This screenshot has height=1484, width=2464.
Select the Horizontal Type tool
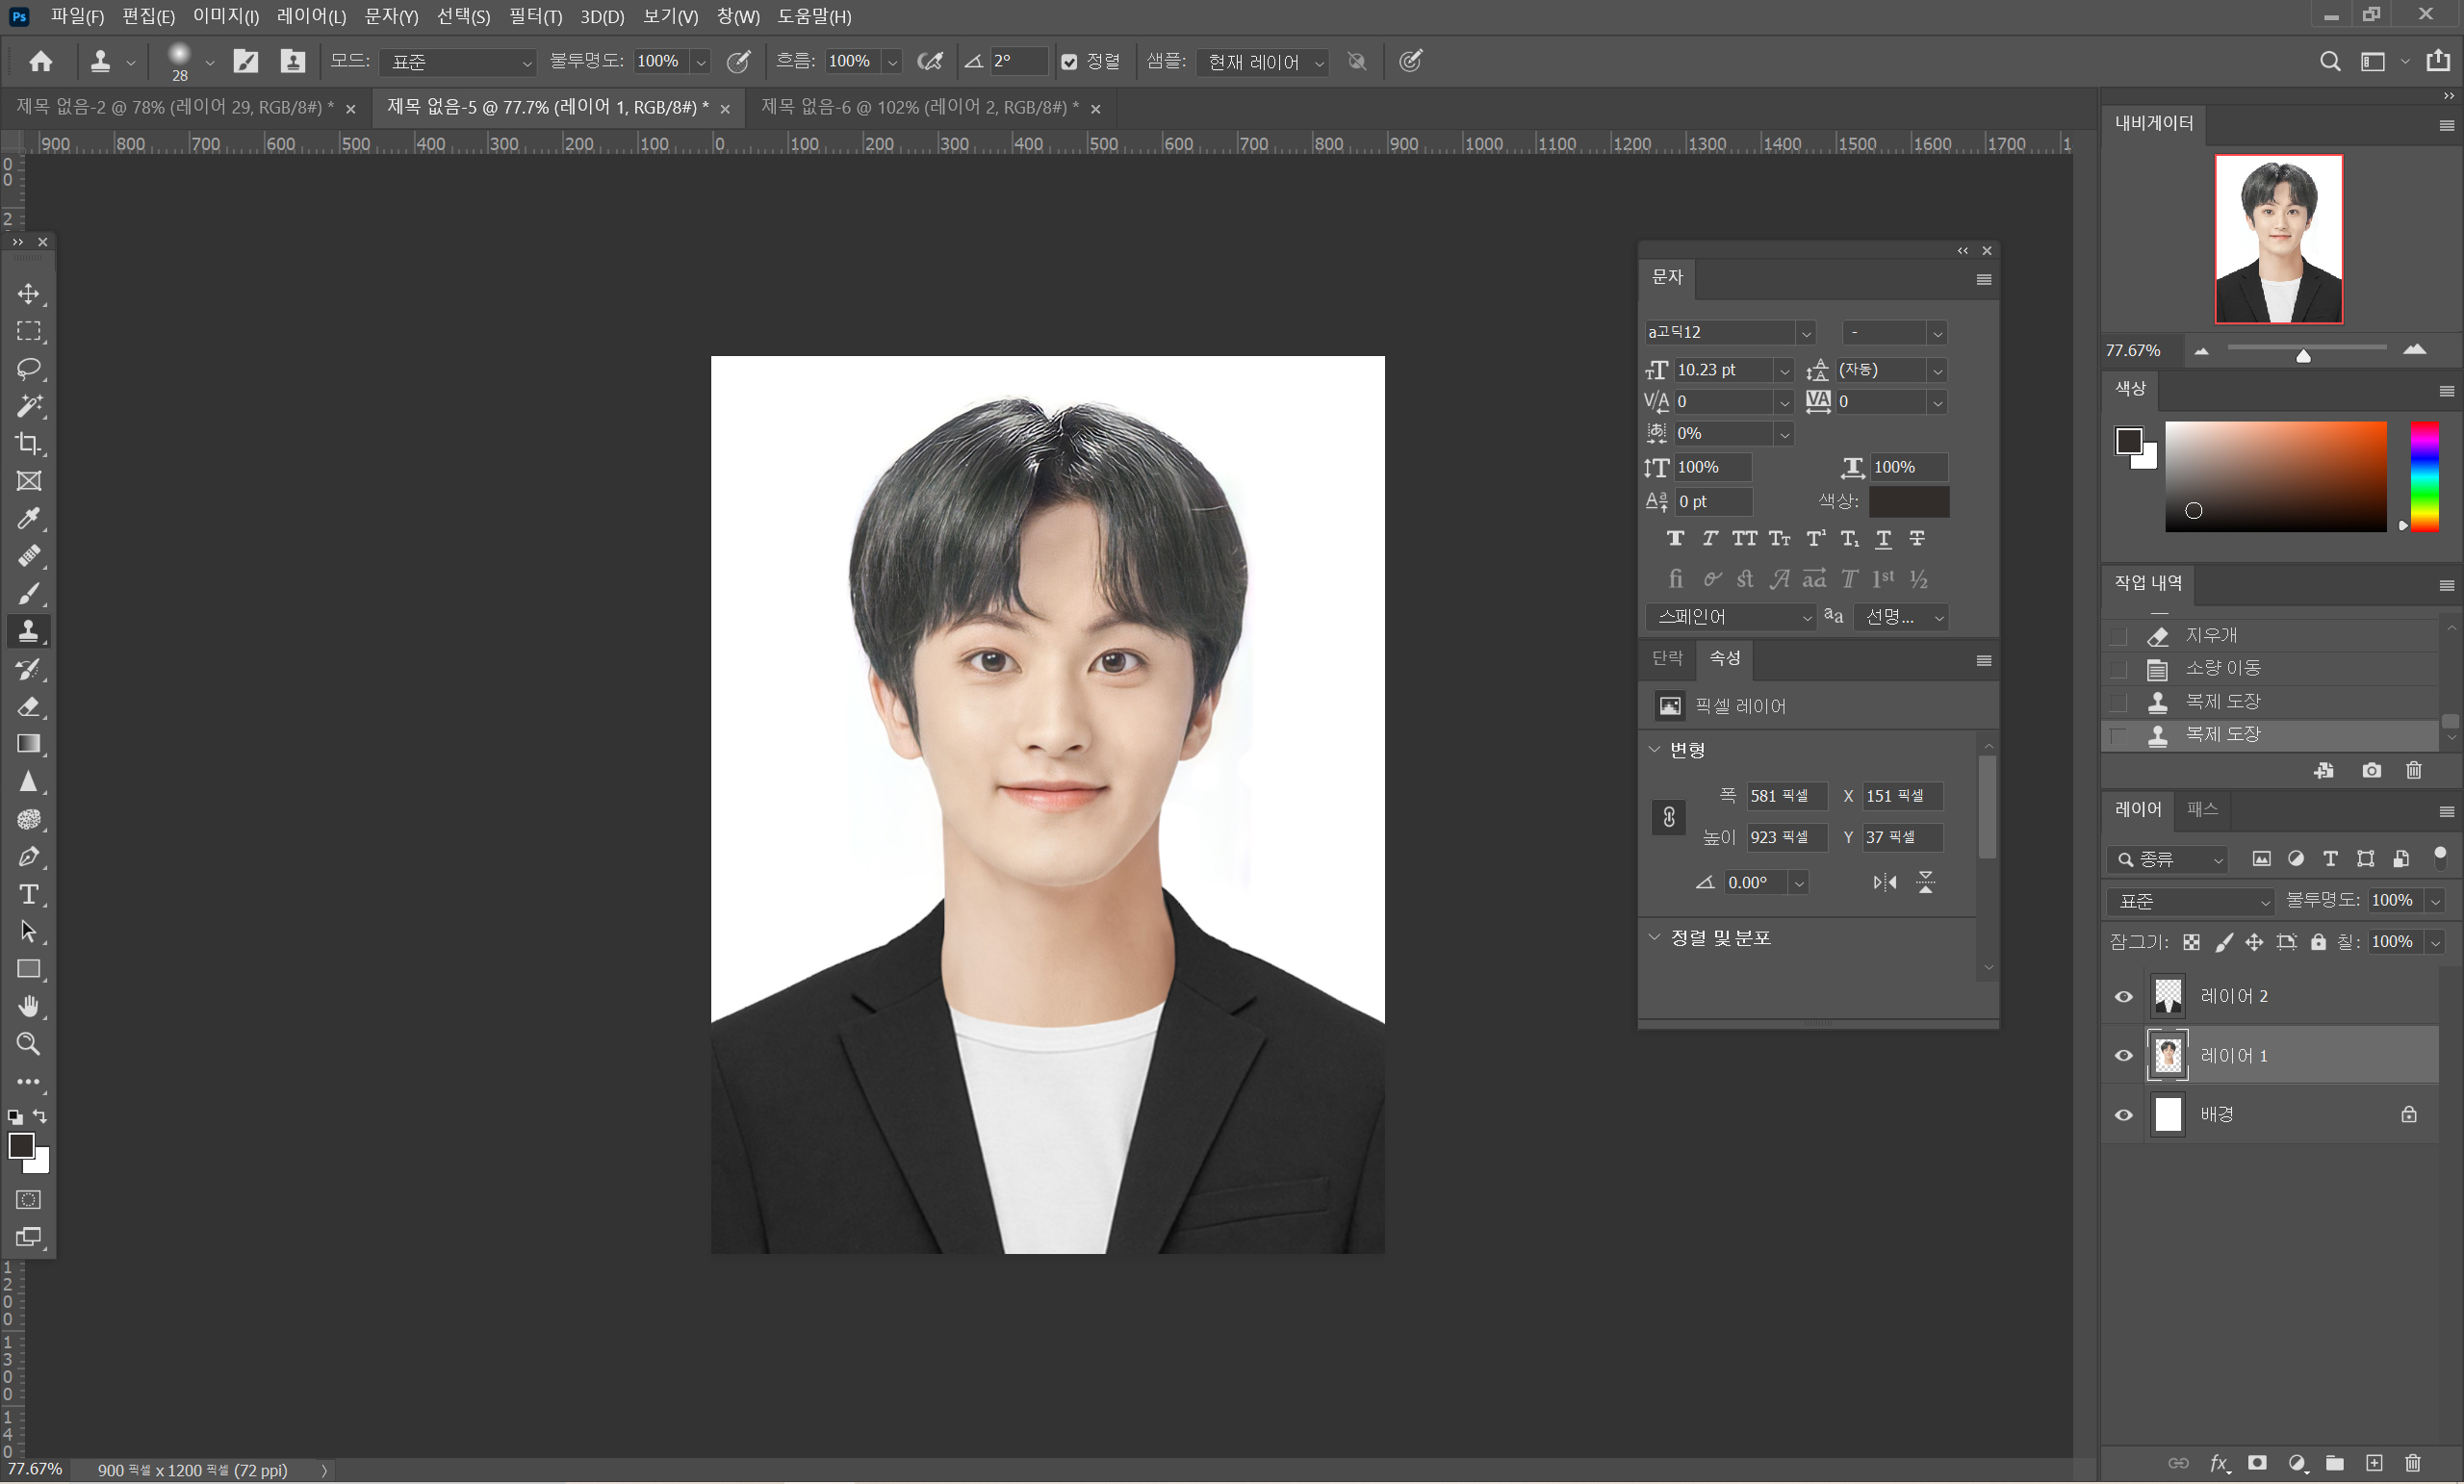[x=28, y=894]
